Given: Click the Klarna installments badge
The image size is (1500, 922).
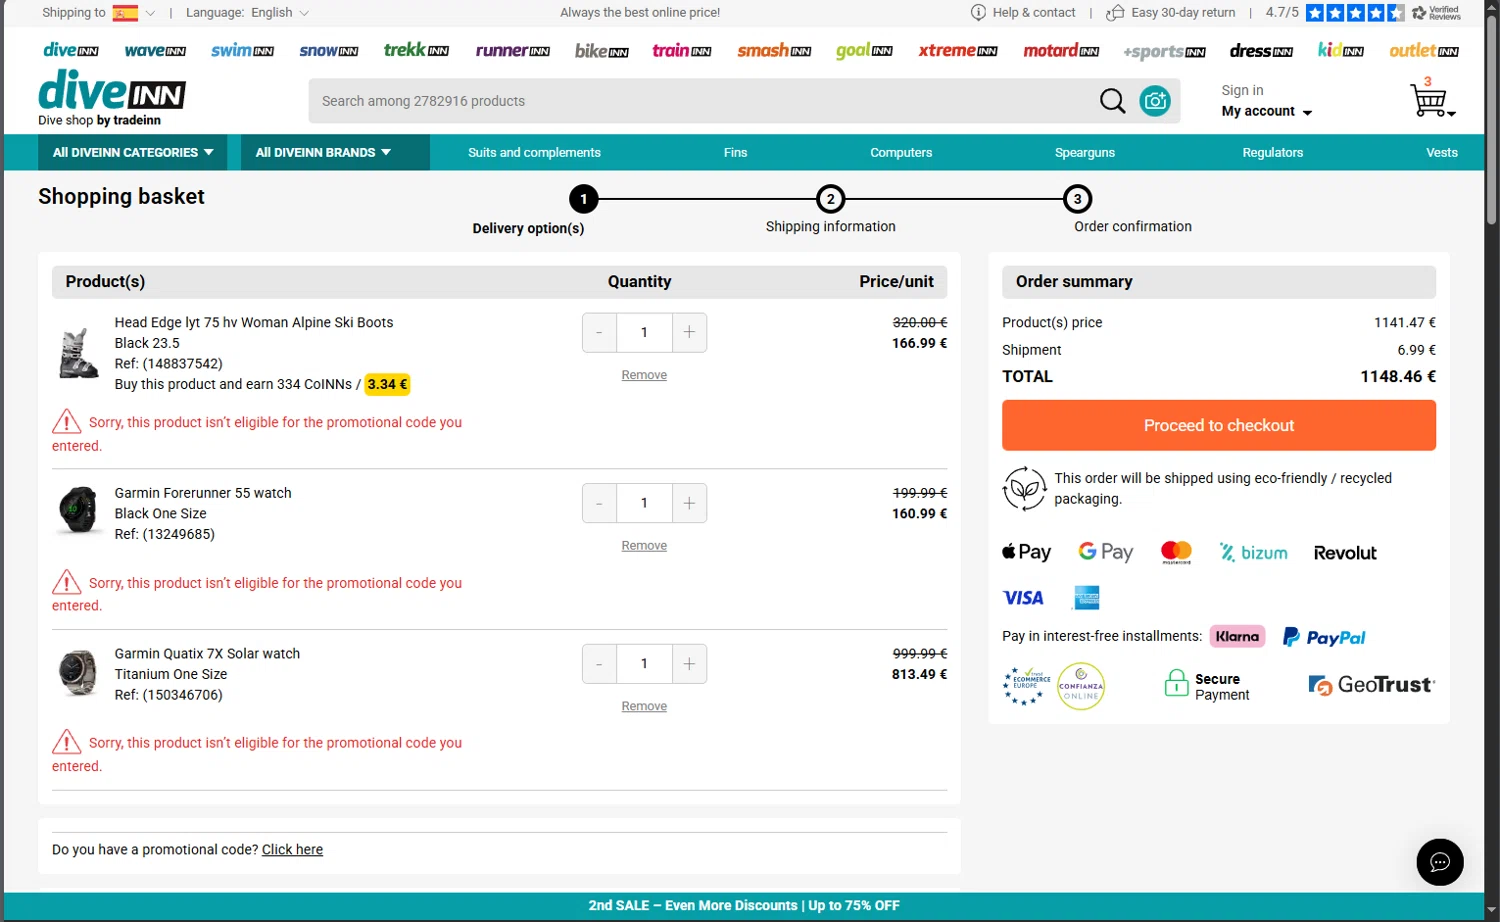Looking at the screenshot, I should [x=1237, y=637].
